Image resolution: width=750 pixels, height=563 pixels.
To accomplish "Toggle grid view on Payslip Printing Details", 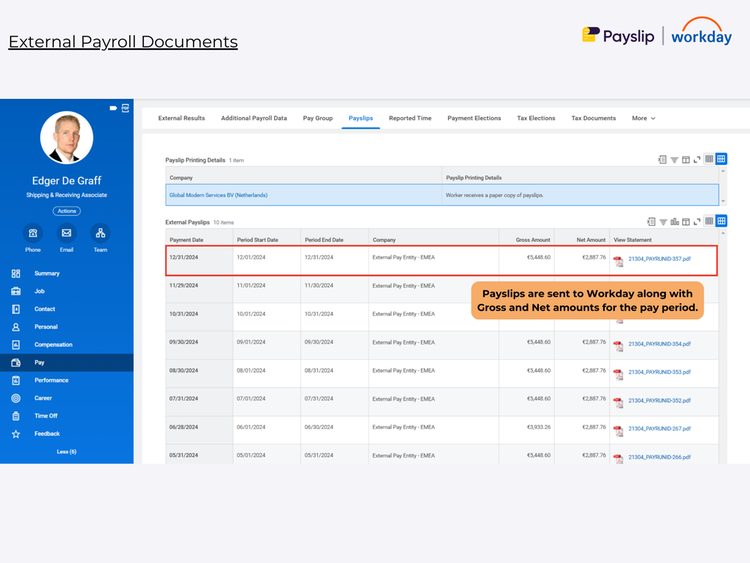I will point(721,159).
